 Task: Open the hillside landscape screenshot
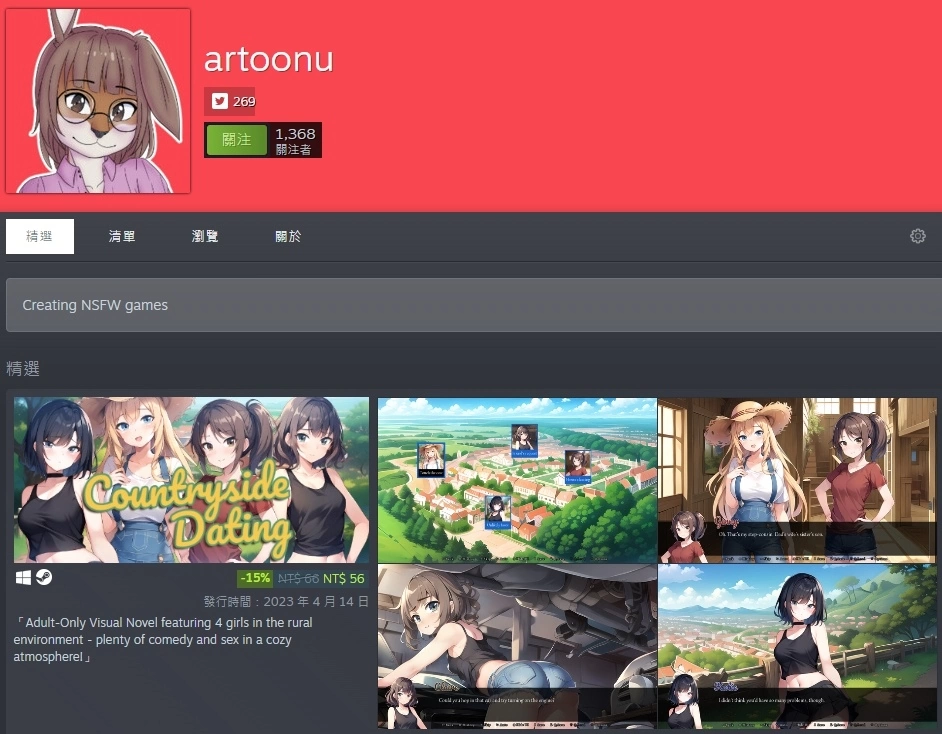[797, 646]
